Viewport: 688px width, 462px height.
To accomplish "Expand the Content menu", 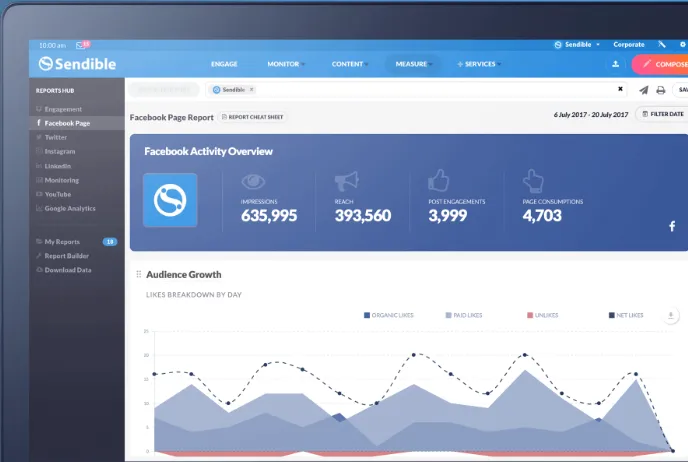I will click(x=350, y=64).
